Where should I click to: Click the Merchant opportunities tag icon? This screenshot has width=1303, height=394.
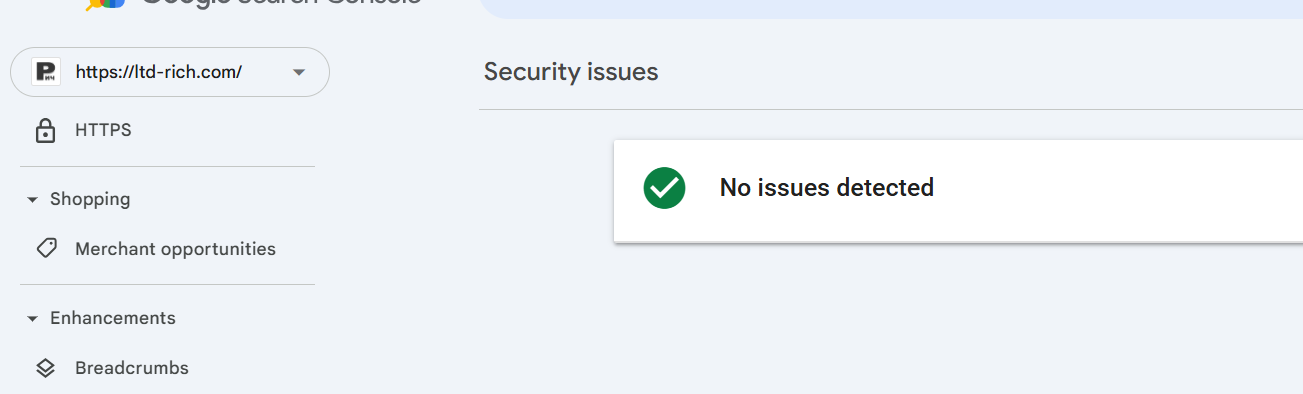pyautogui.click(x=46, y=249)
